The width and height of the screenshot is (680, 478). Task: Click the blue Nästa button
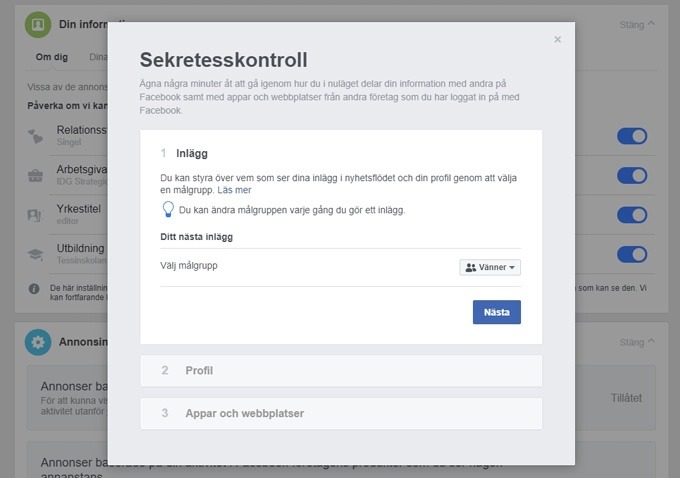pyautogui.click(x=497, y=312)
